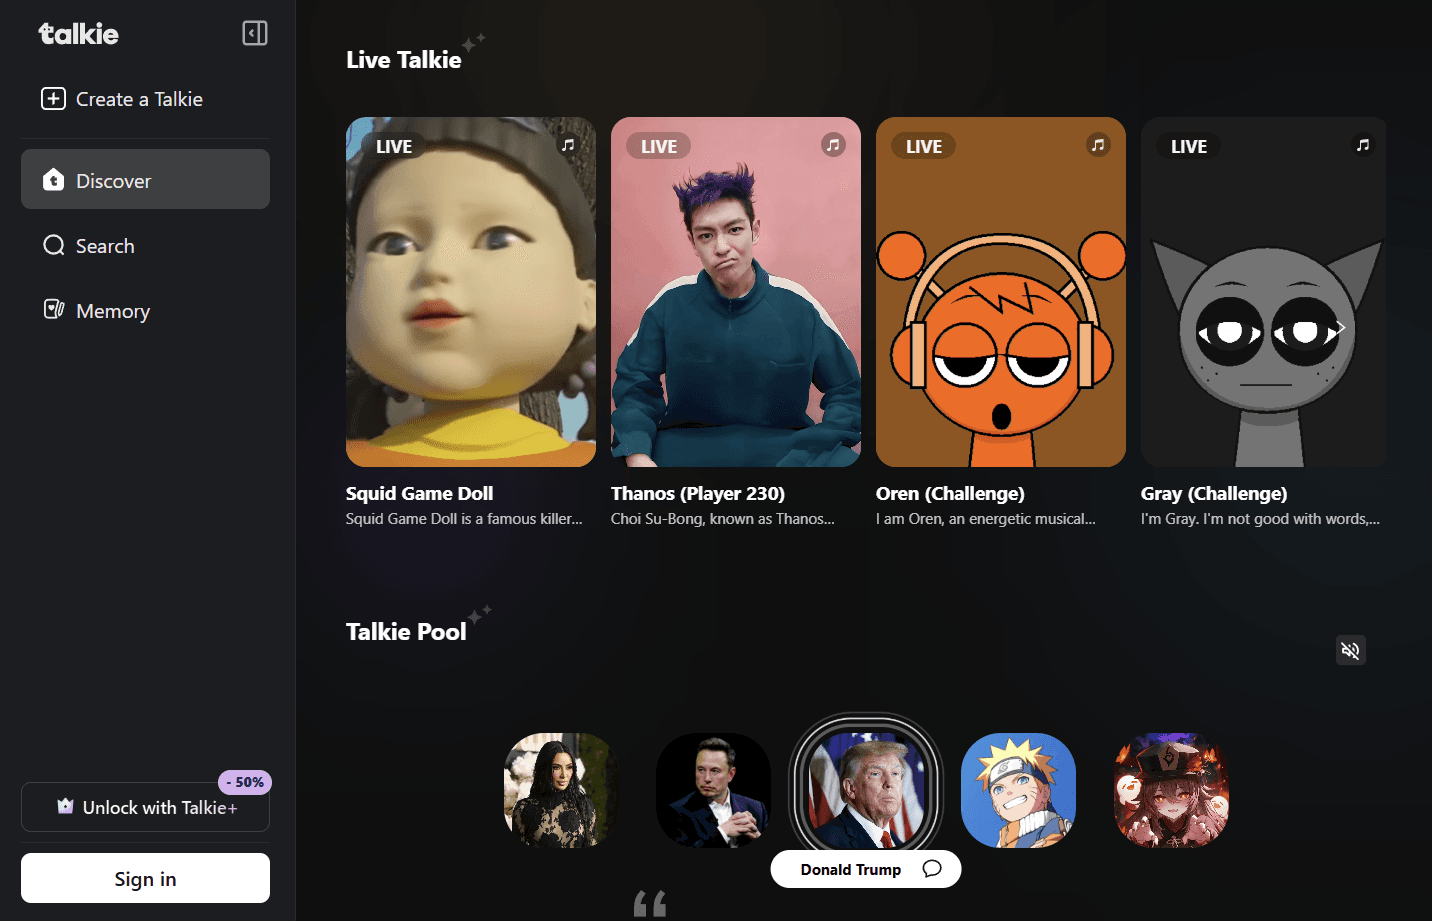This screenshot has height=921, width=1432.
Task: Click LIVE badge on Thanos card
Action: pyautogui.click(x=659, y=146)
